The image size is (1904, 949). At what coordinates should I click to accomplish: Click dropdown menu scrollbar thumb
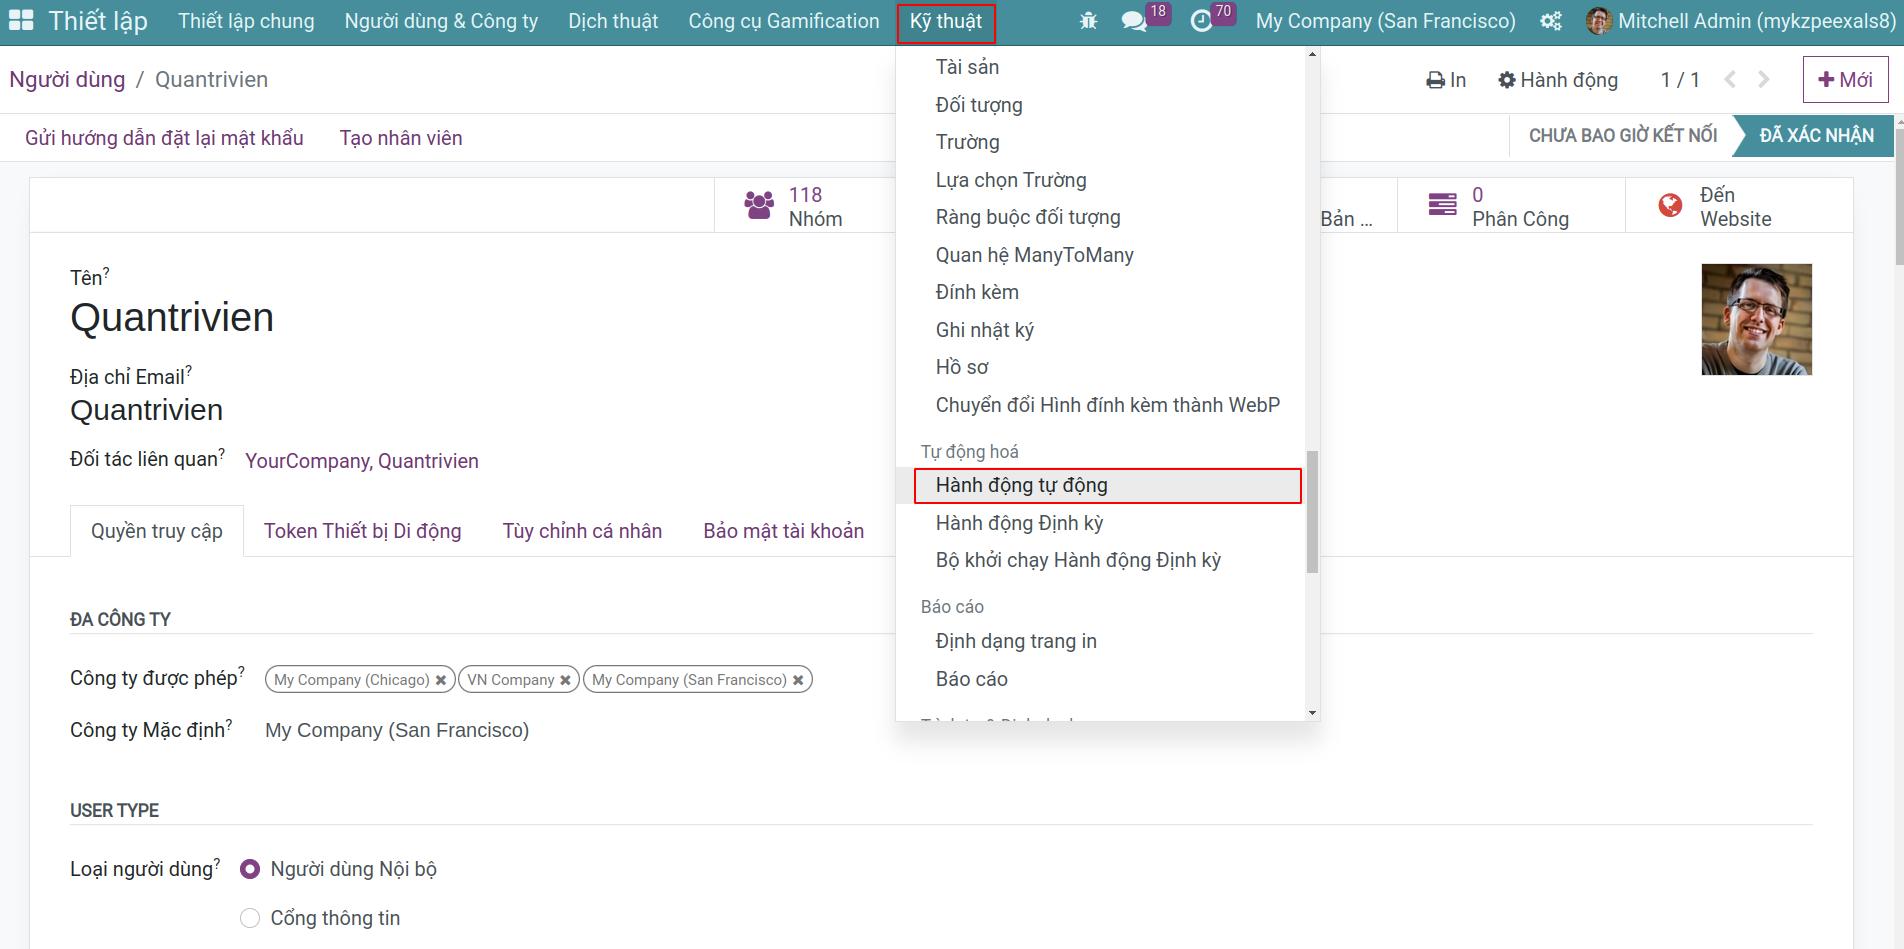(1312, 511)
